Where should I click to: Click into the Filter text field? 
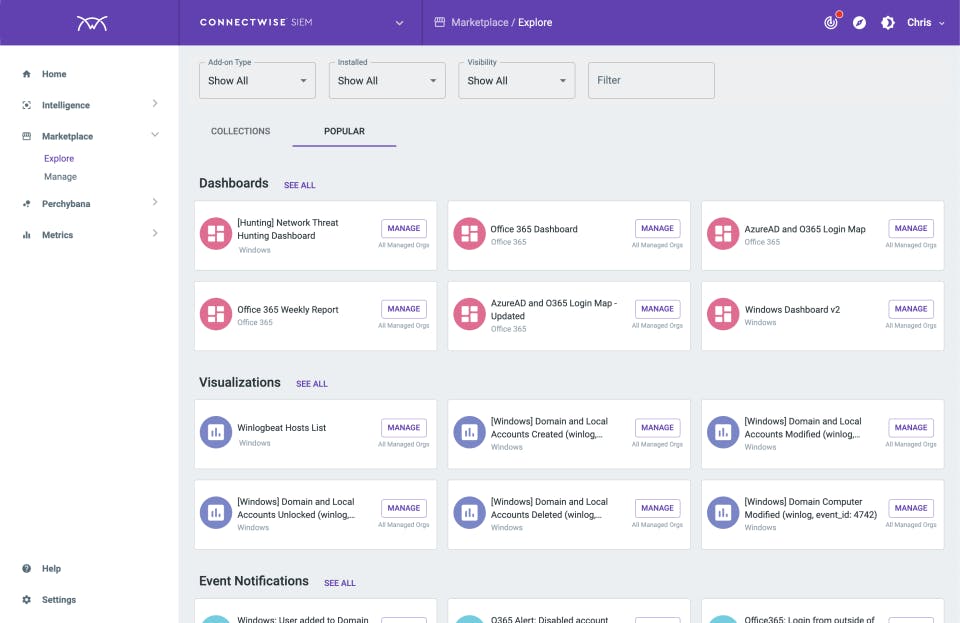[651, 80]
